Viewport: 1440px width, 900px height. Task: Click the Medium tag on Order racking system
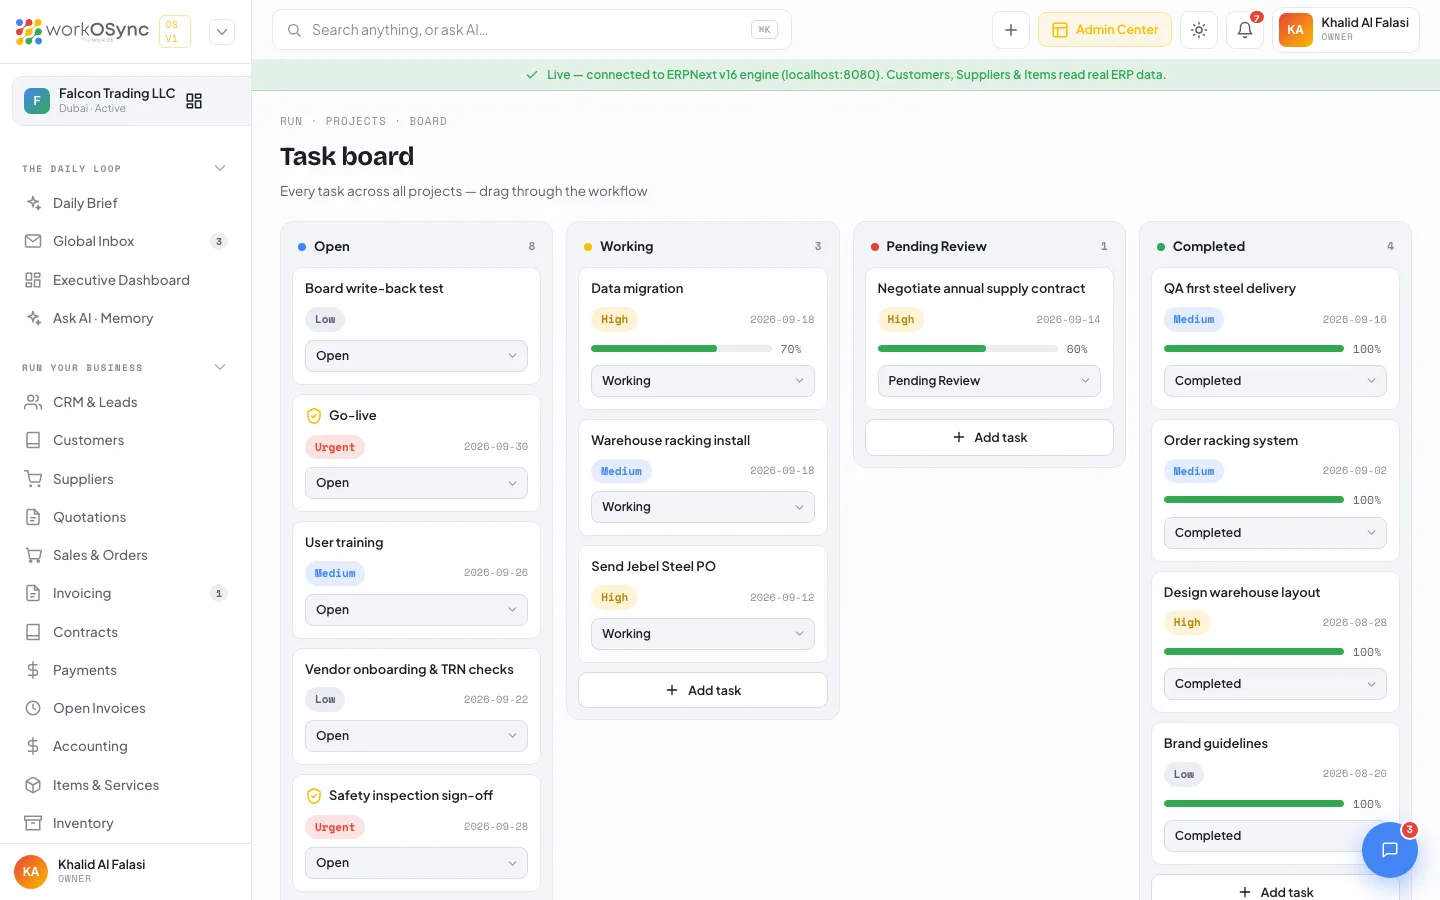click(x=1194, y=471)
